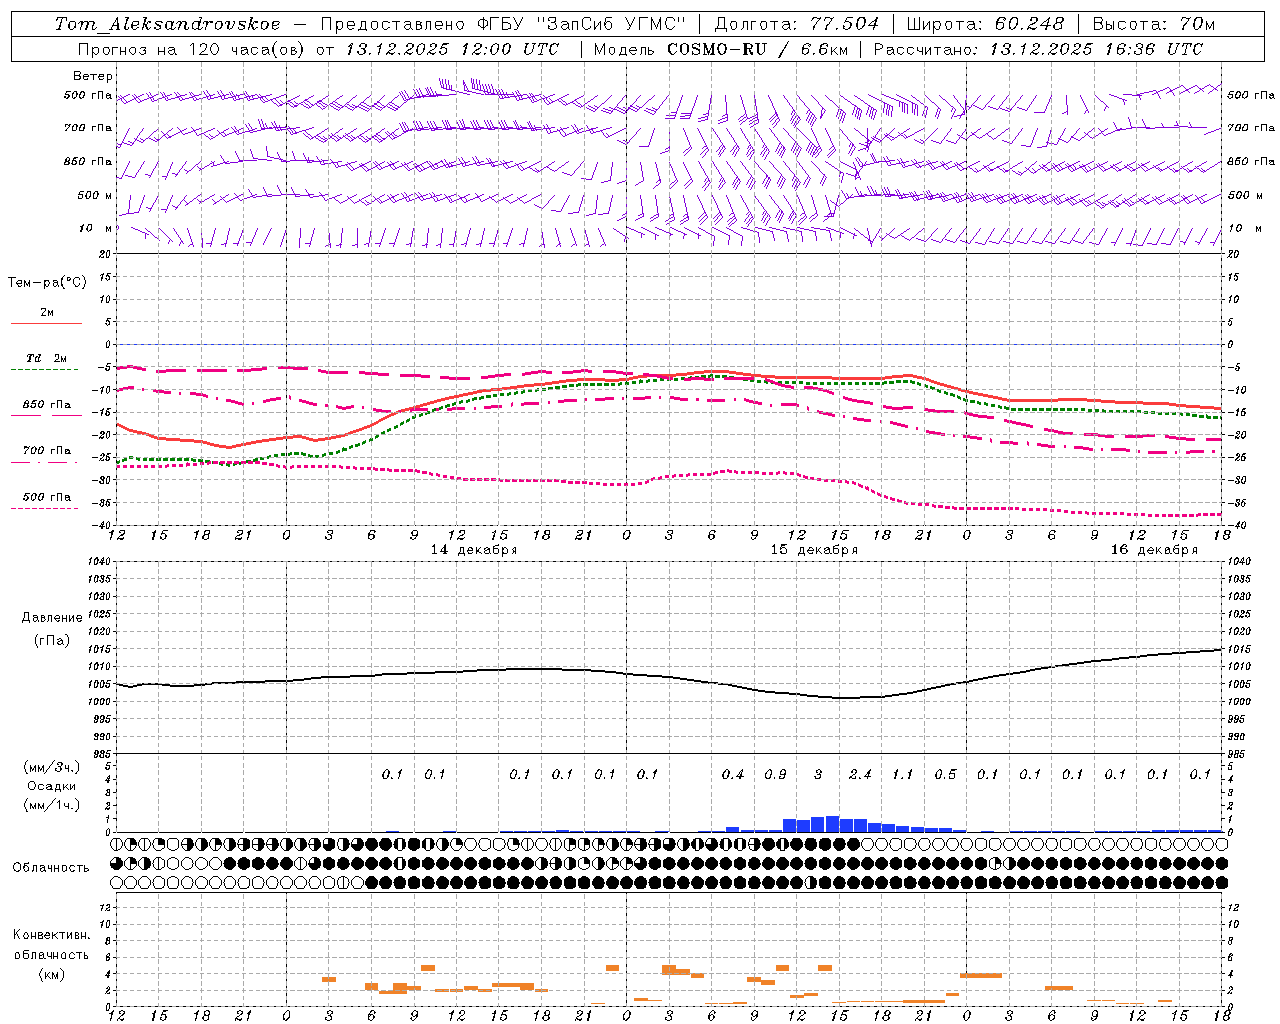The width and height of the screenshot is (1280, 1024).
Task: Select the "500 м" wind level label on left axis
Action: point(95,195)
